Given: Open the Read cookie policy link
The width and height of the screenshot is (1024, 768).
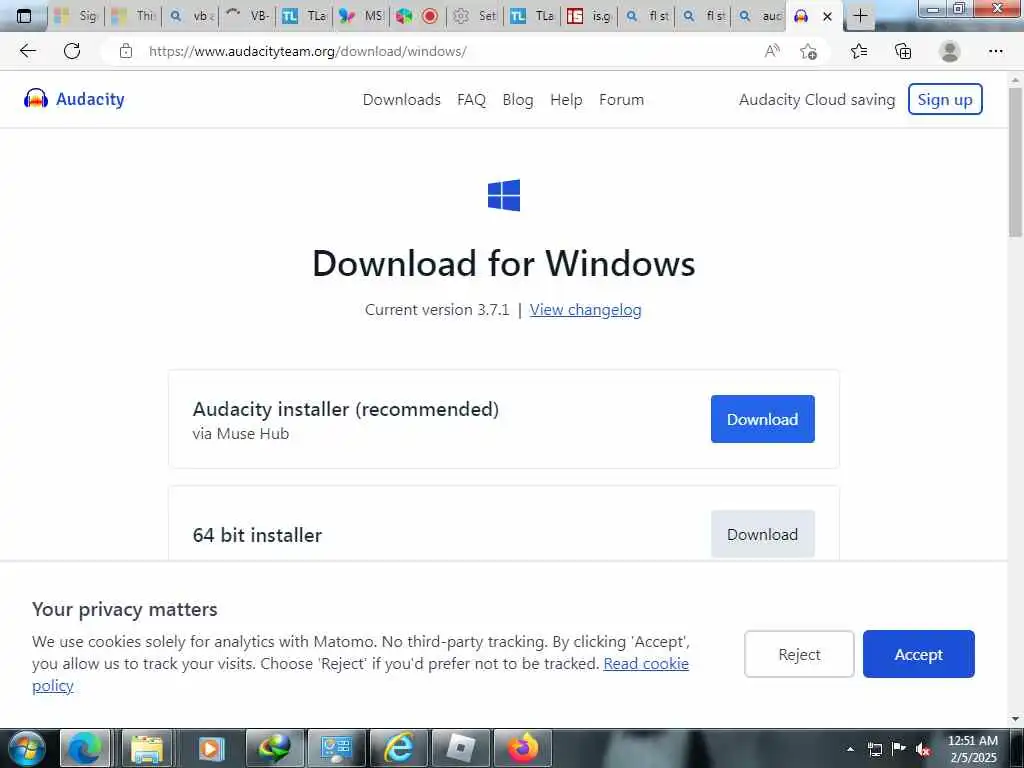Looking at the screenshot, I should click(x=646, y=664).
